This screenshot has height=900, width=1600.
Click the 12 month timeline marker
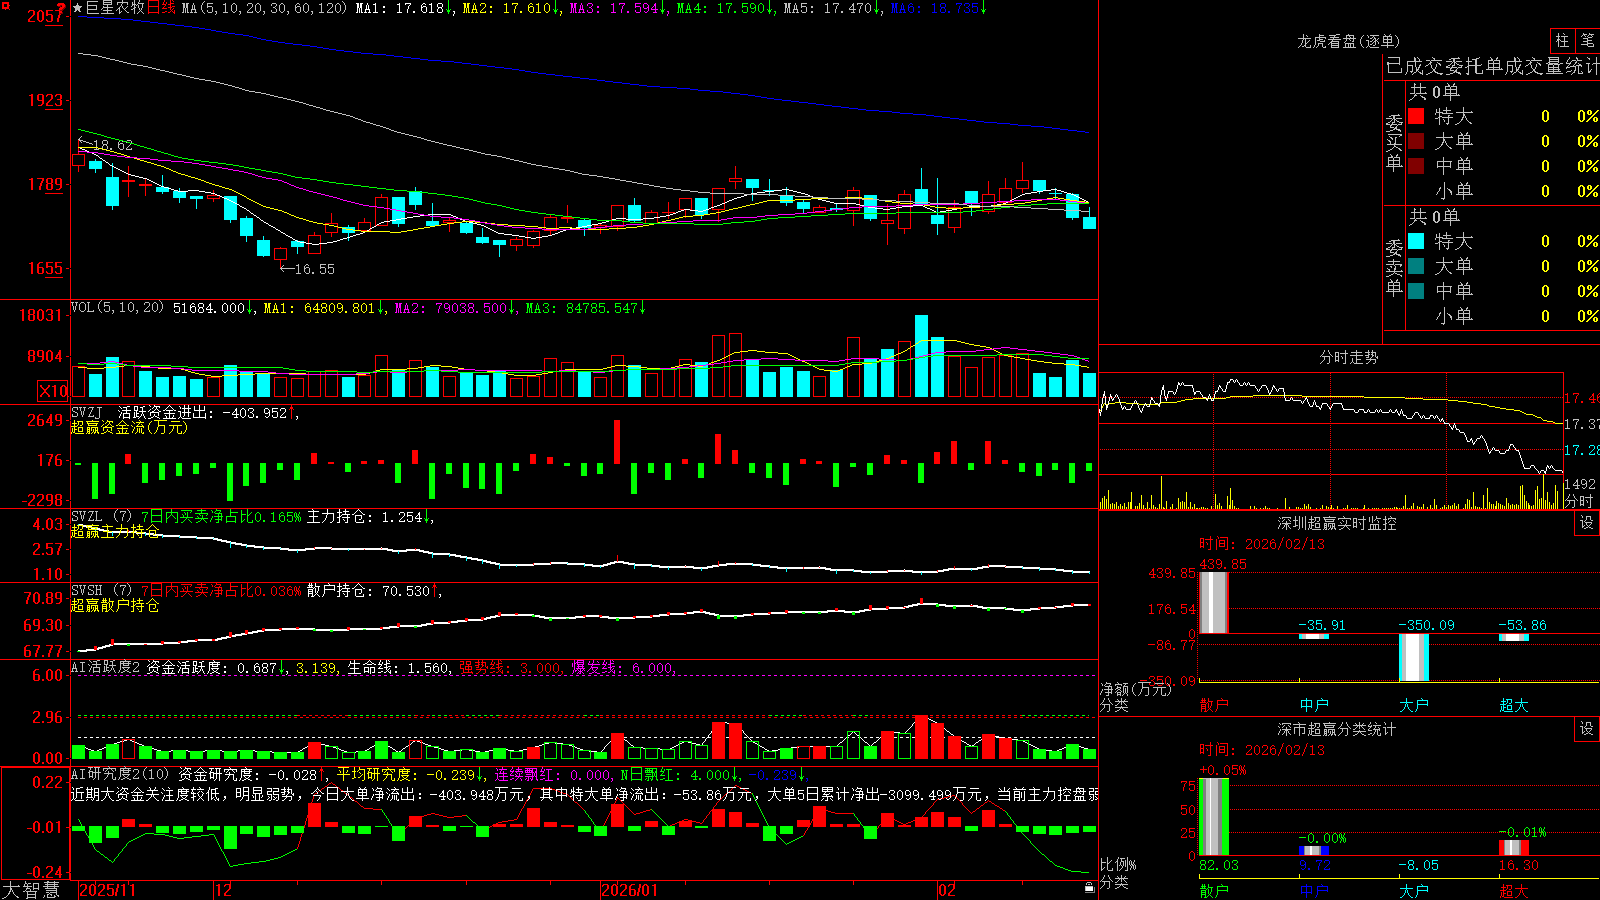[x=224, y=890]
